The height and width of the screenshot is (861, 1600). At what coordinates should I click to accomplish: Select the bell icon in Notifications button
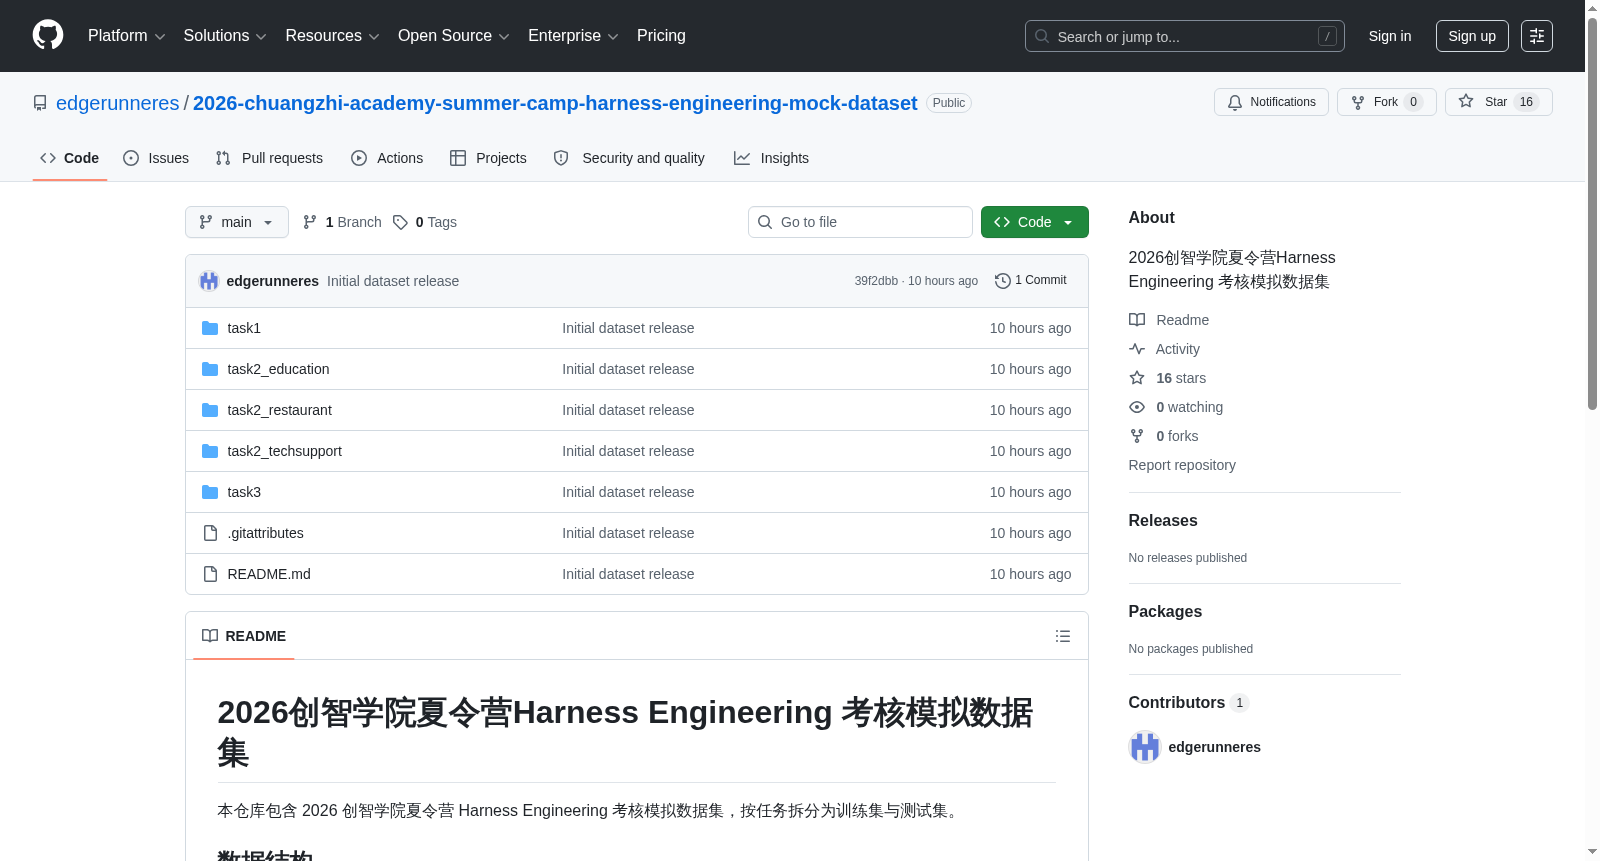pyautogui.click(x=1235, y=102)
